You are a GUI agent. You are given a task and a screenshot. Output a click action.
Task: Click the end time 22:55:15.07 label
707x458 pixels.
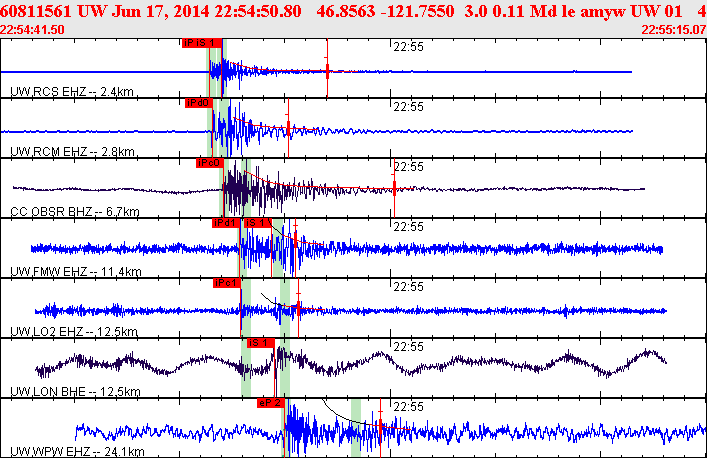pos(672,30)
